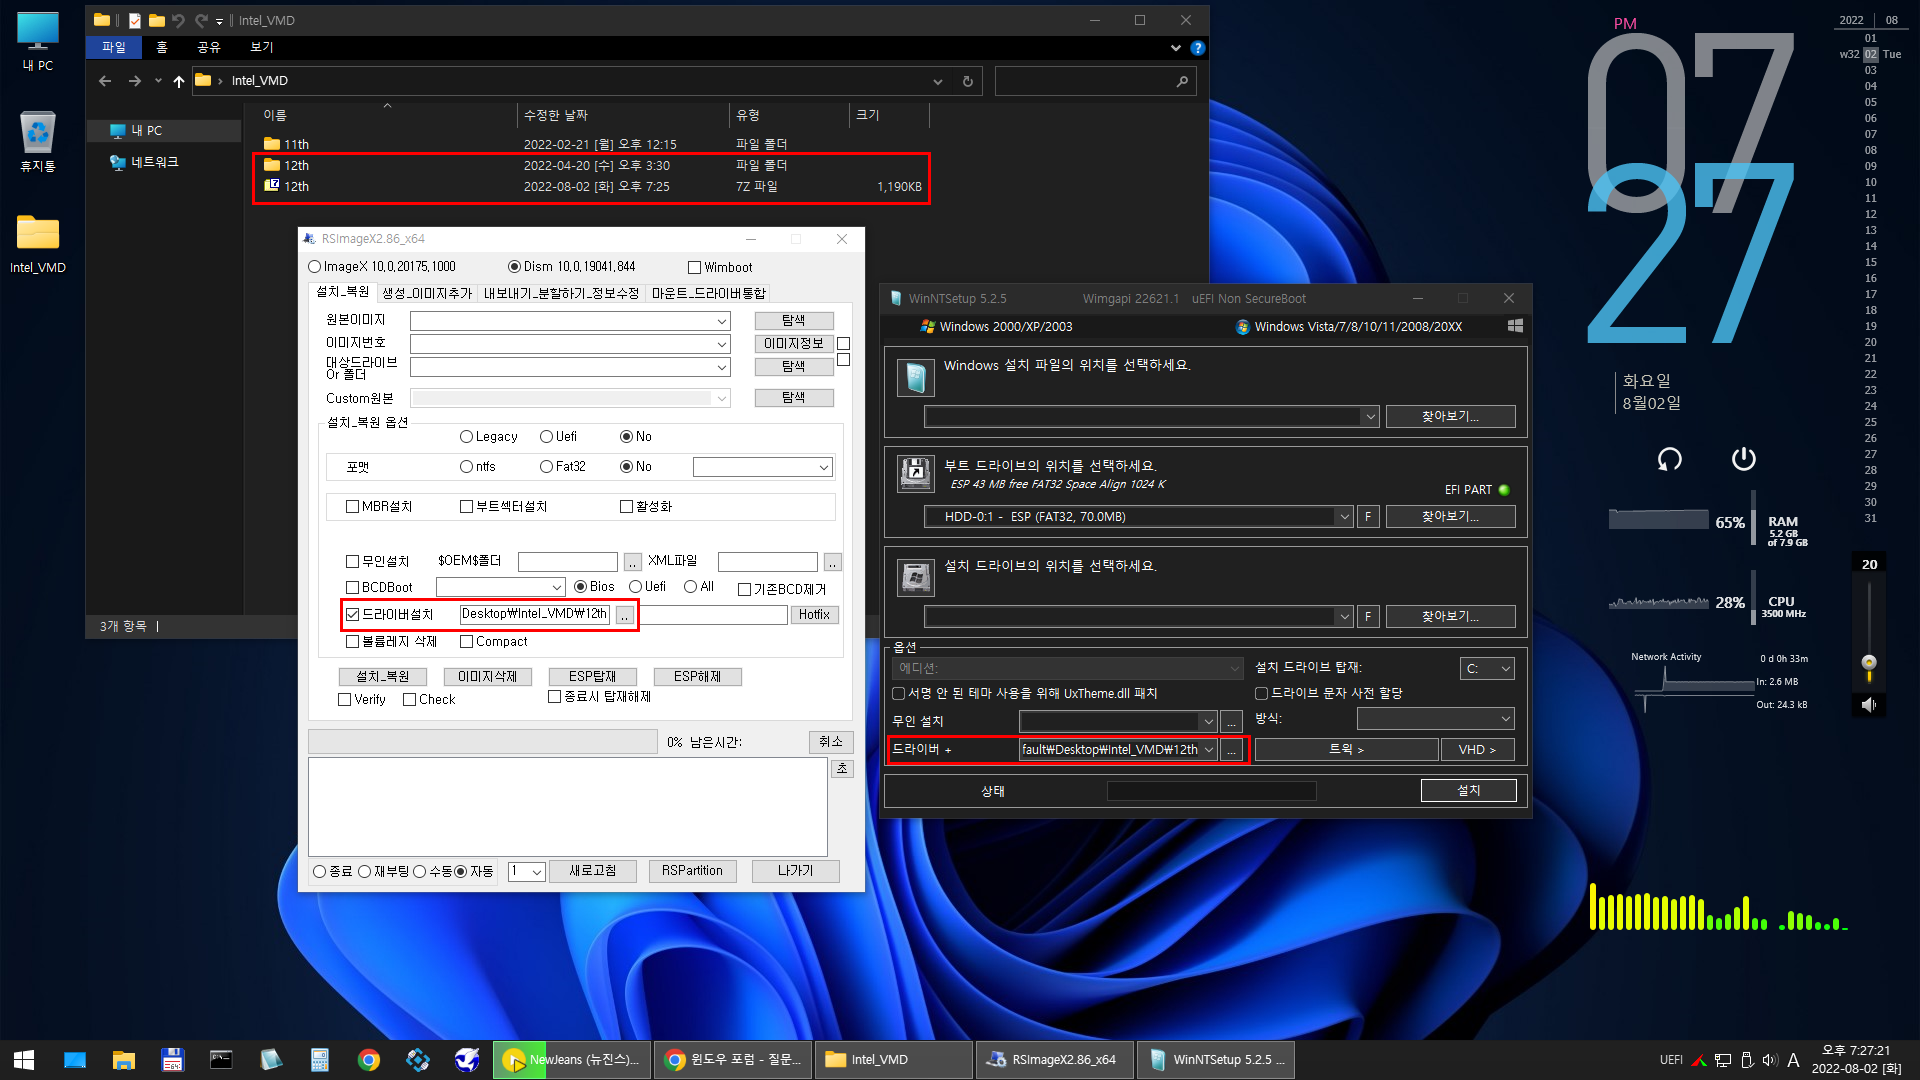Viewport: 1920px width, 1080px height.
Task: Refresh the Explorer address bar
Action: [967, 81]
